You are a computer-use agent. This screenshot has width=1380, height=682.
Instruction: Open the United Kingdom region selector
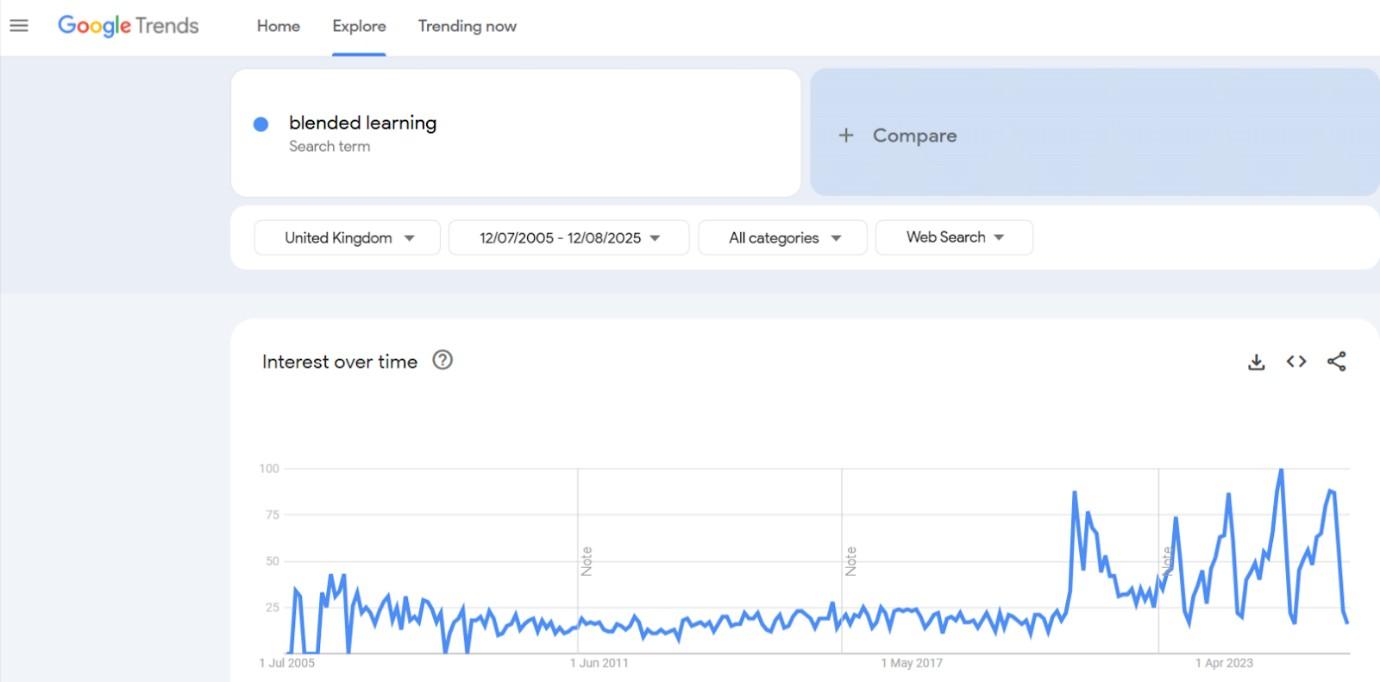point(346,238)
